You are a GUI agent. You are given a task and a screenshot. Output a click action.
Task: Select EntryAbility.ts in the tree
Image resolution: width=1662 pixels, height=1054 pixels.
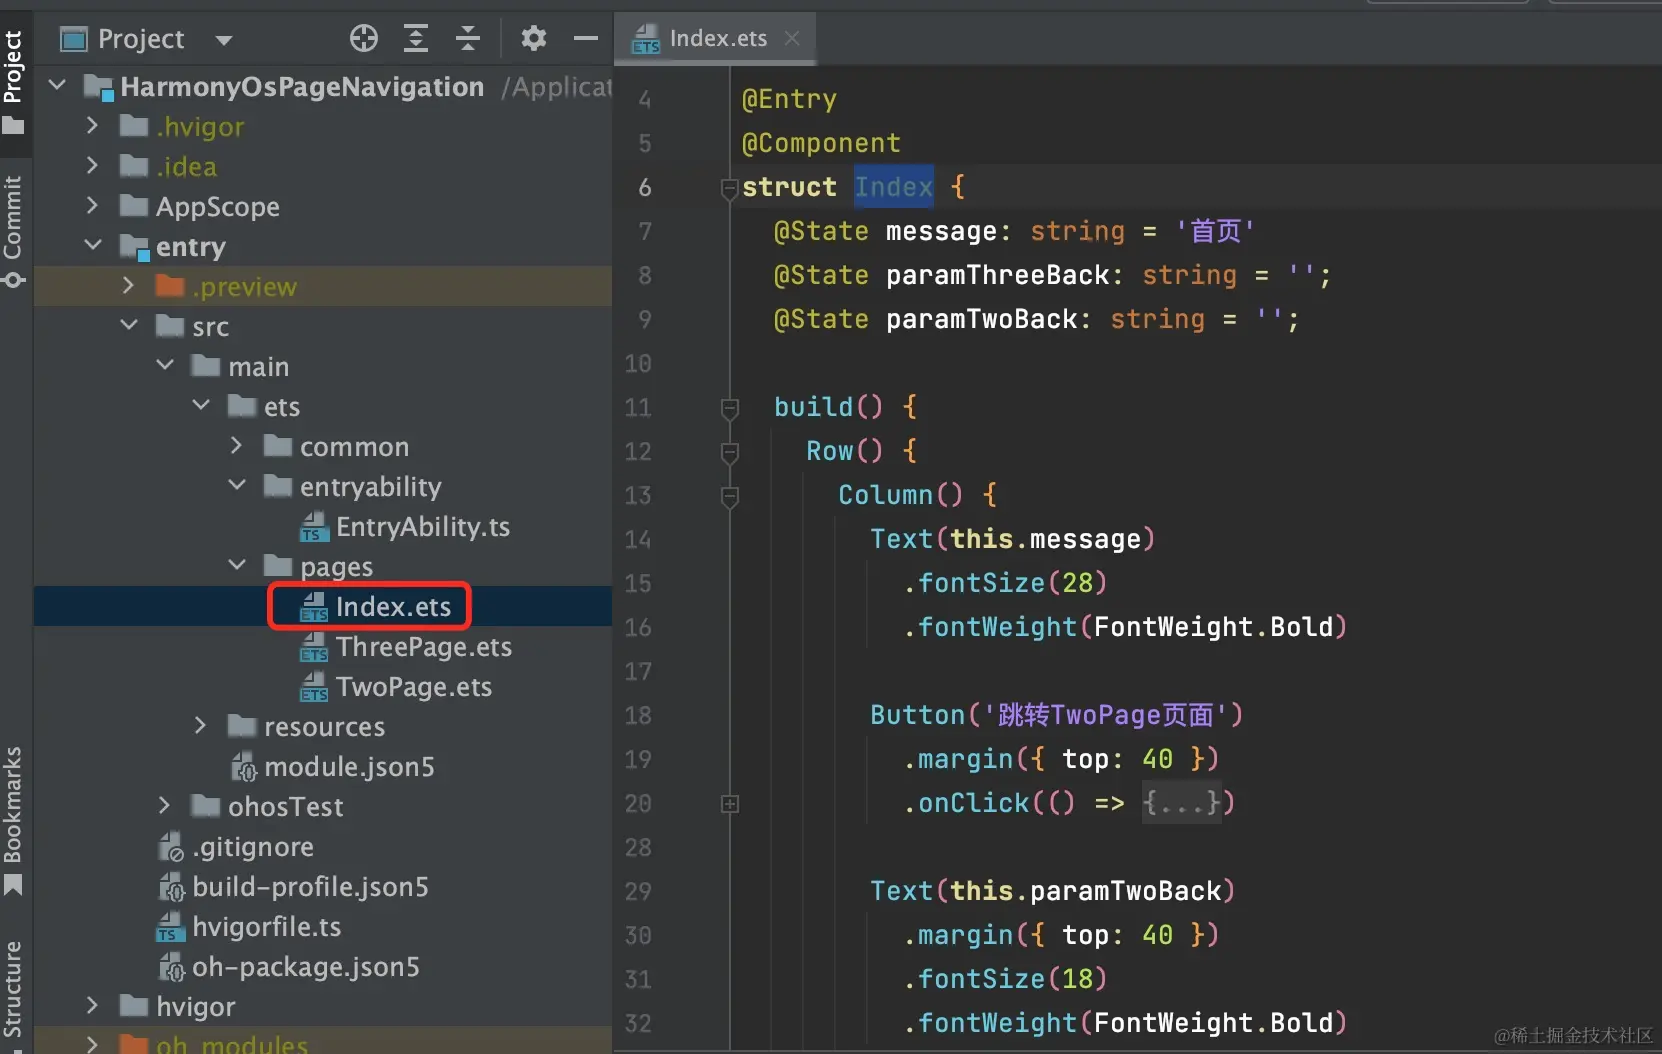[x=423, y=527]
